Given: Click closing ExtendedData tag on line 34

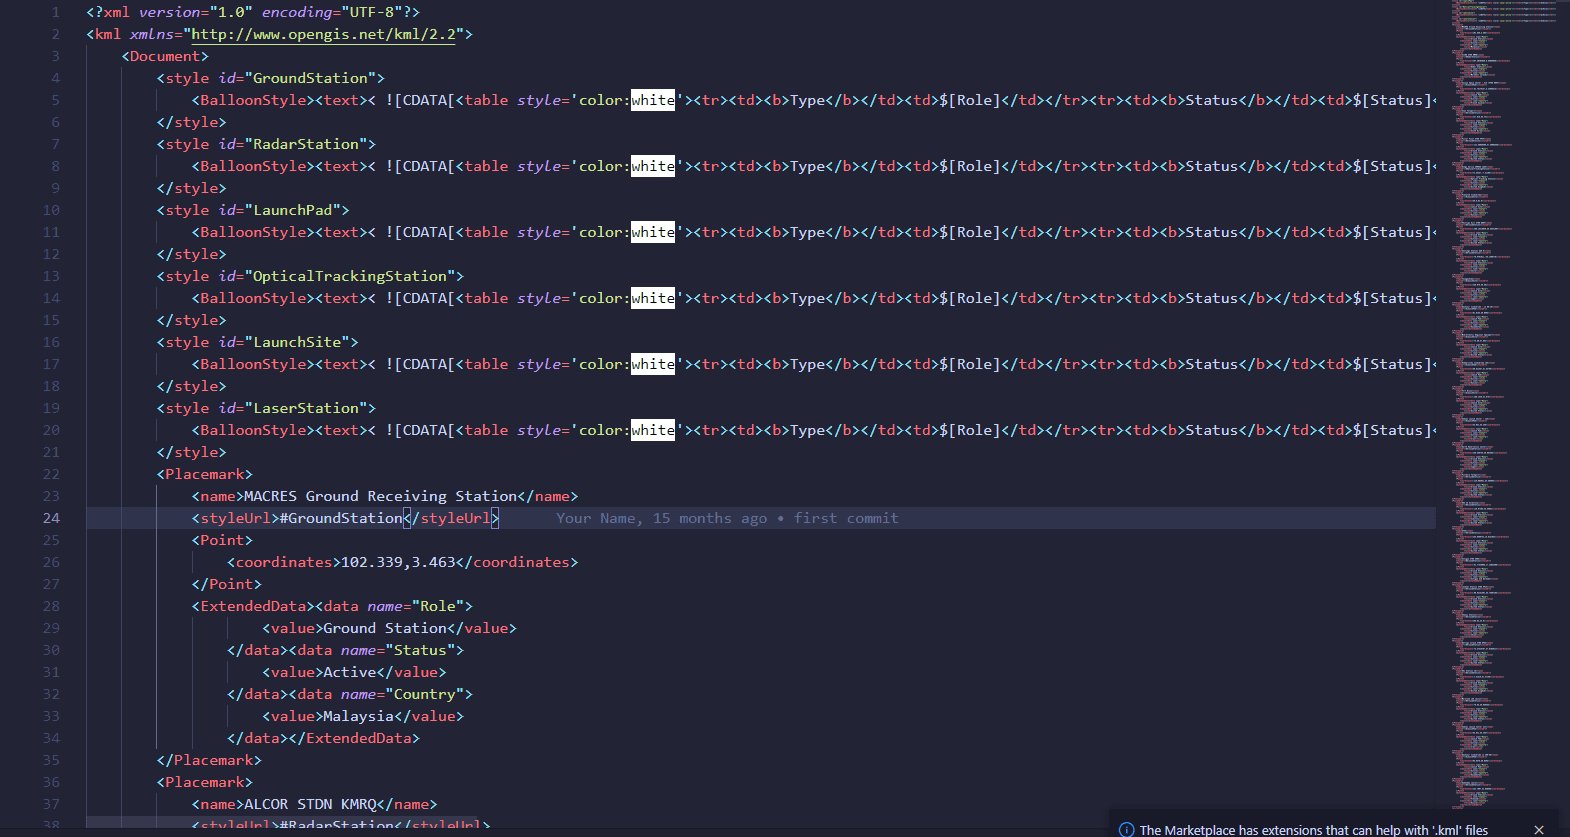Looking at the screenshot, I should click(355, 738).
